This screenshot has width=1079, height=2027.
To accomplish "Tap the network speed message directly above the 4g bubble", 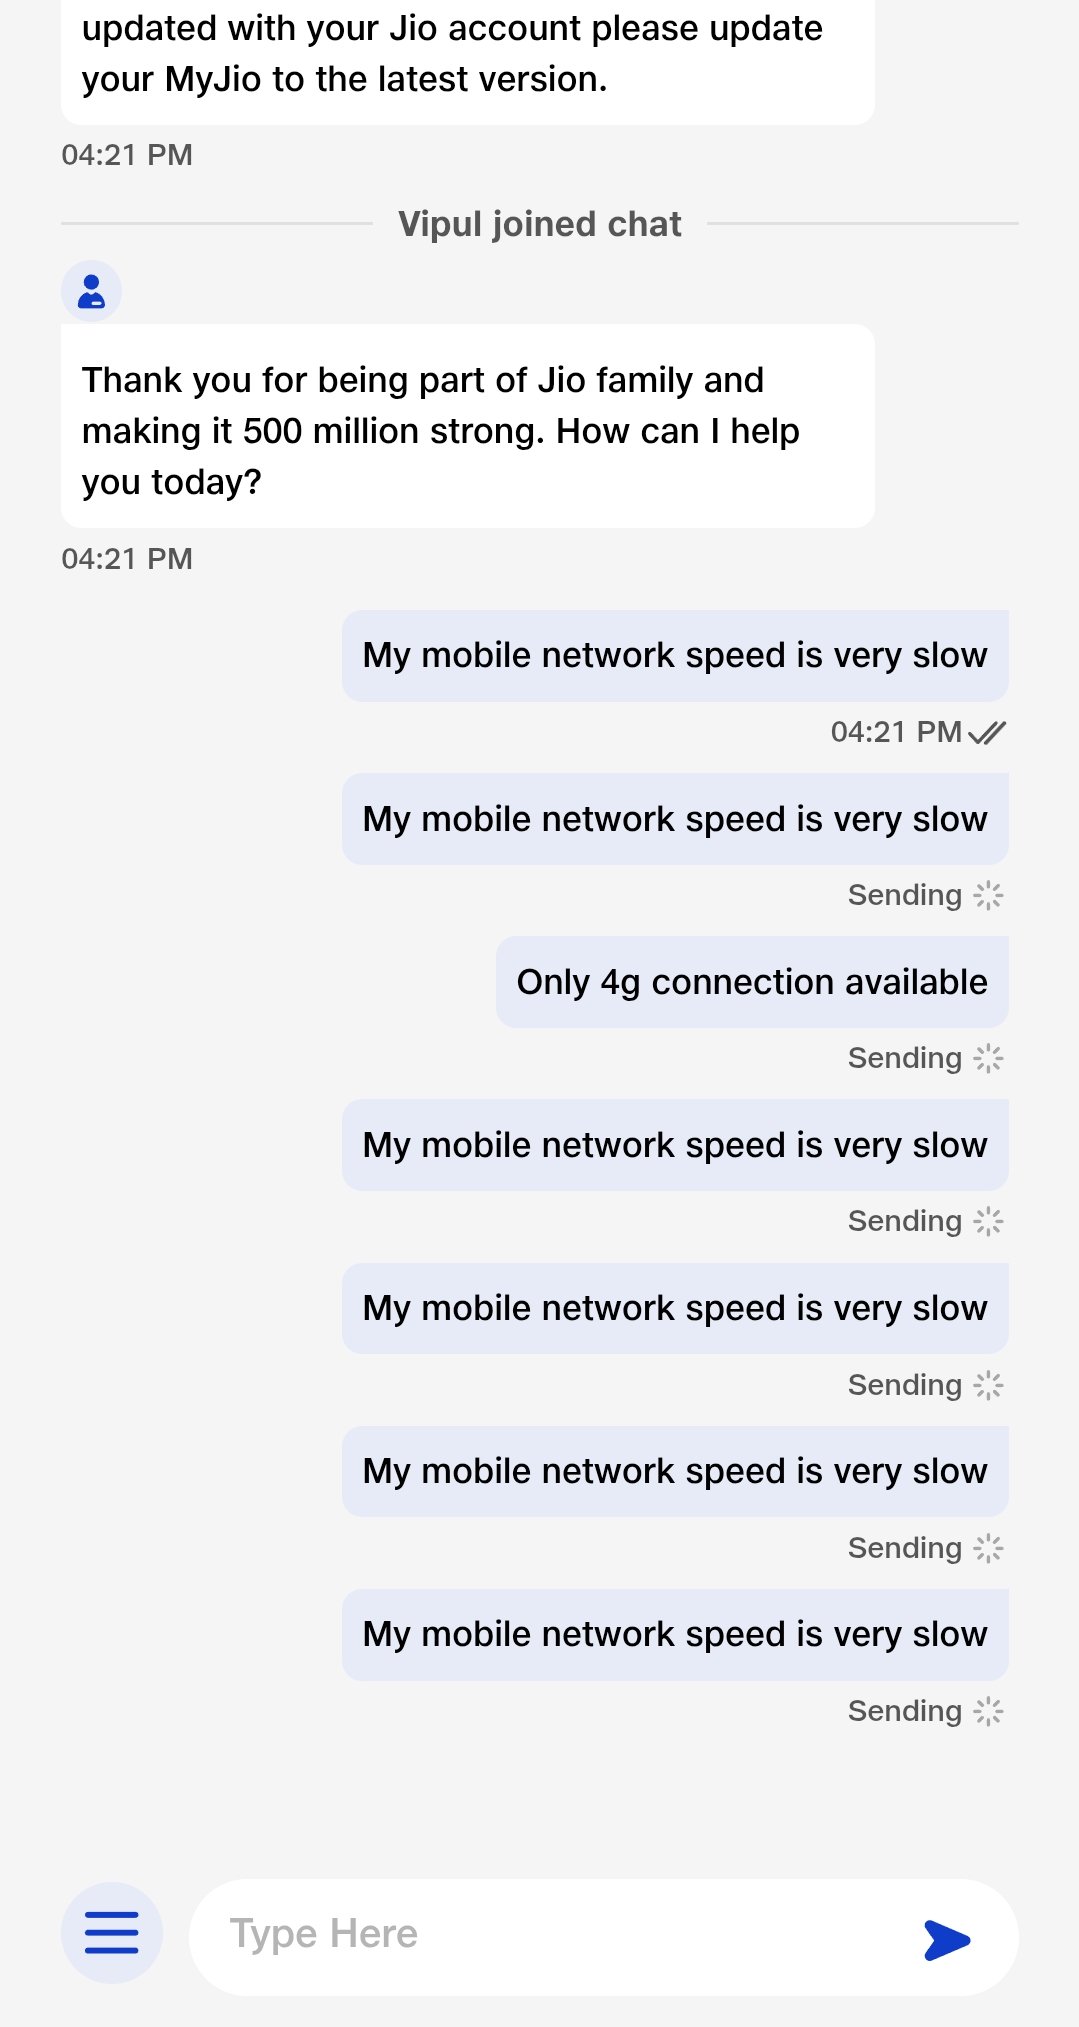I will pos(674,819).
